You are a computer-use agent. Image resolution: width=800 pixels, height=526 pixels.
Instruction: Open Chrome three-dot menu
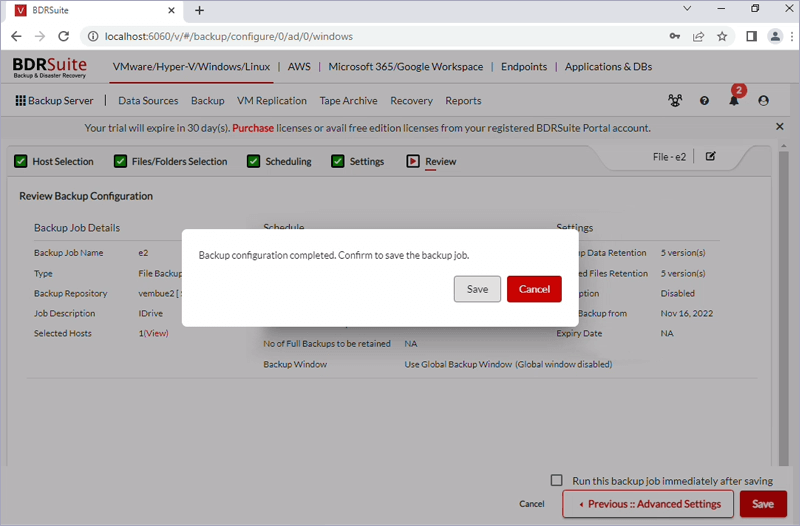pos(792,36)
